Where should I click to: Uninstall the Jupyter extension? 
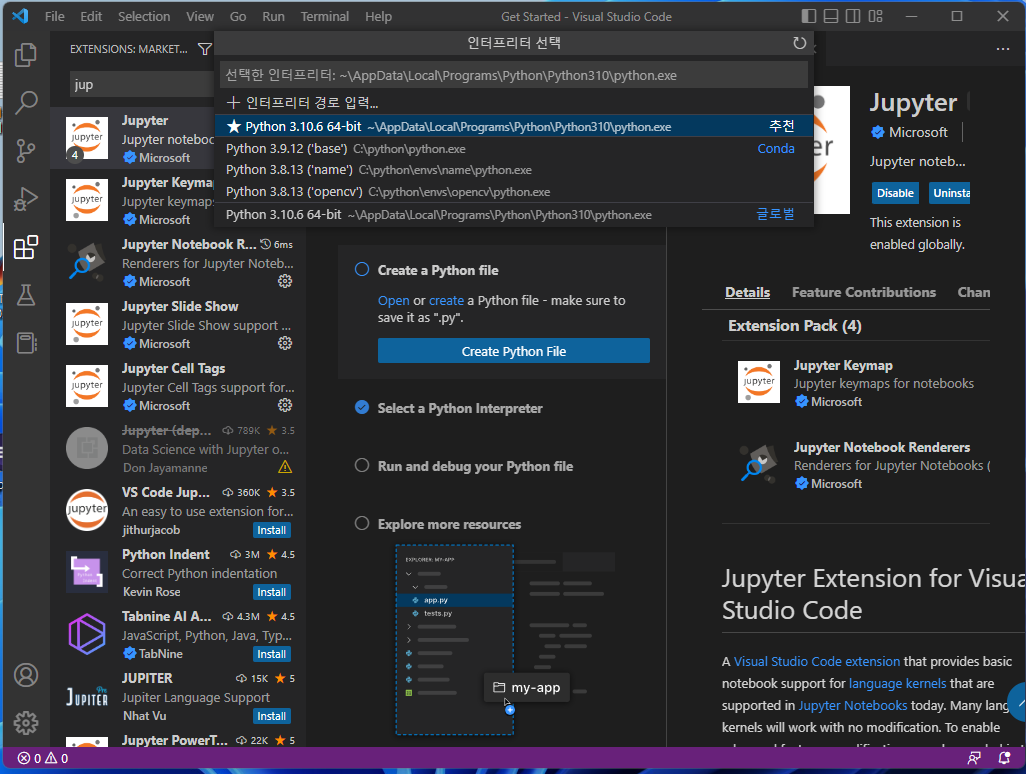(949, 193)
